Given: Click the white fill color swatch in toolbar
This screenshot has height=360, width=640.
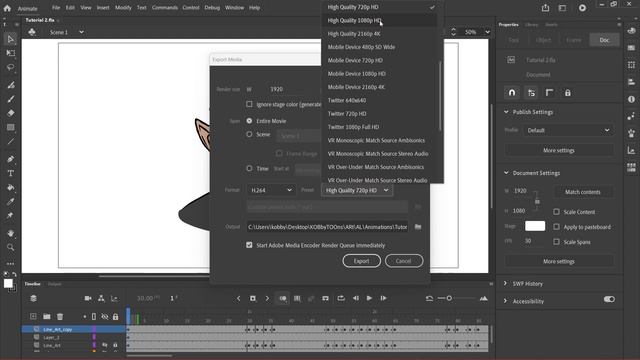Looking at the screenshot, I should 8,283.
